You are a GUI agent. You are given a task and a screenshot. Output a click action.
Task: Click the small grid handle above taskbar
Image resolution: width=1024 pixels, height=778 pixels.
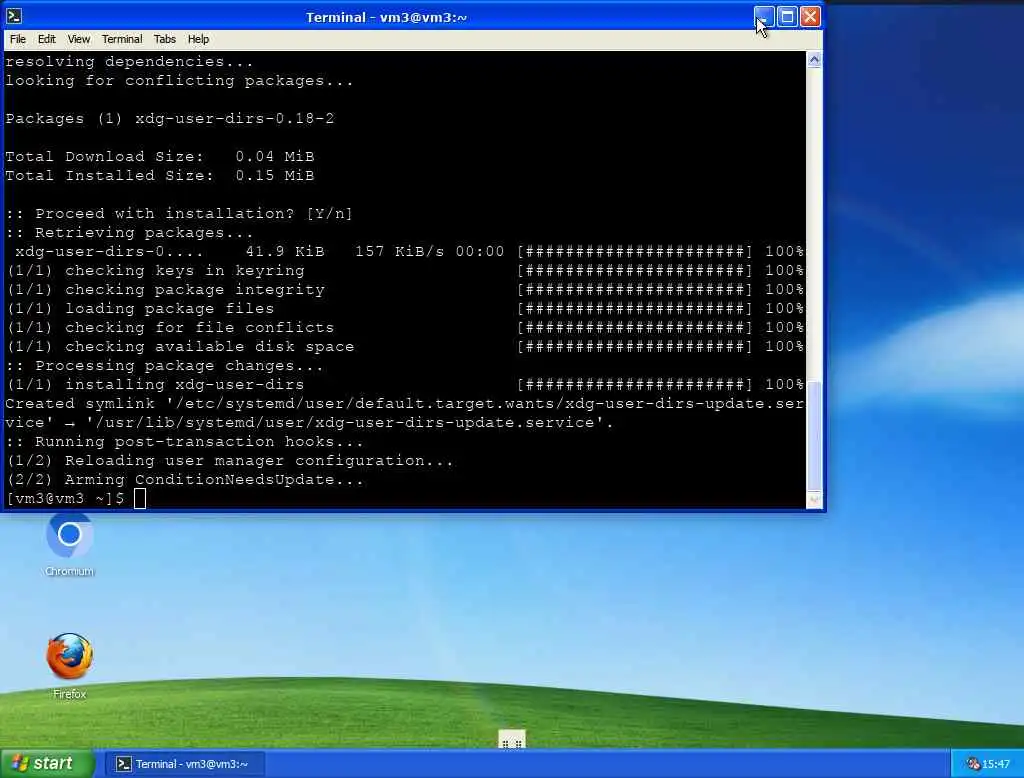click(512, 739)
